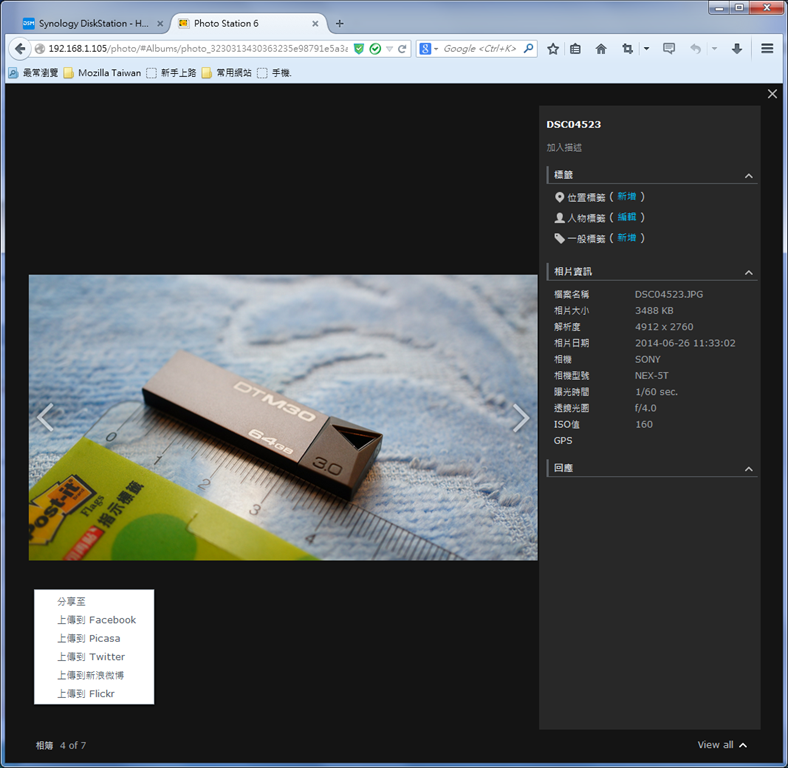Click the GPS info label

(563, 441)
